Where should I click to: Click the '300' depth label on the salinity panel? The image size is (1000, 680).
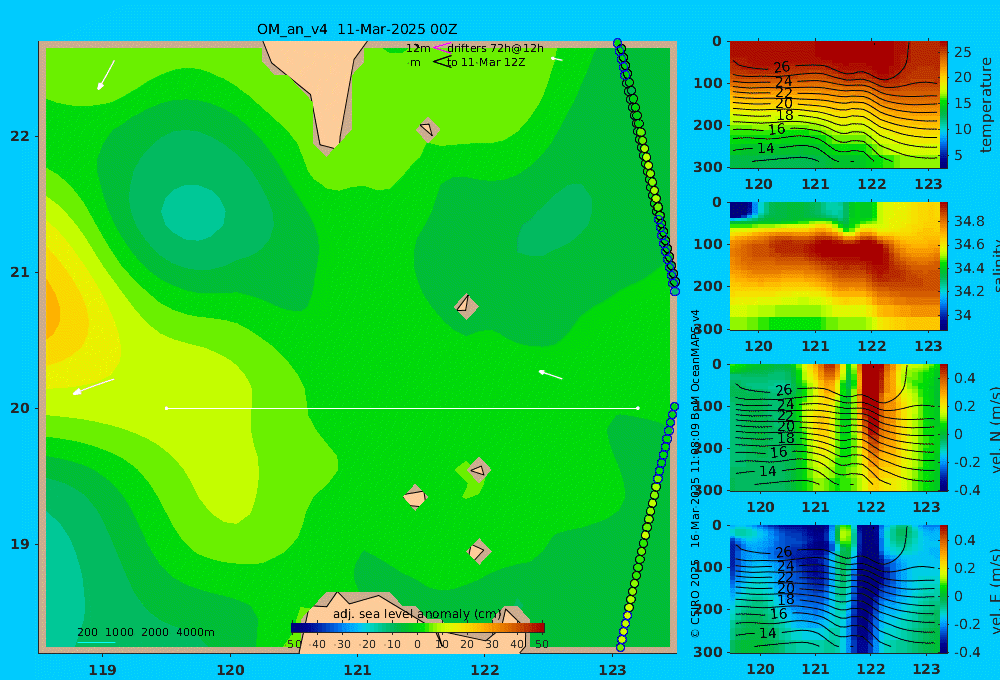click(709, 329)
